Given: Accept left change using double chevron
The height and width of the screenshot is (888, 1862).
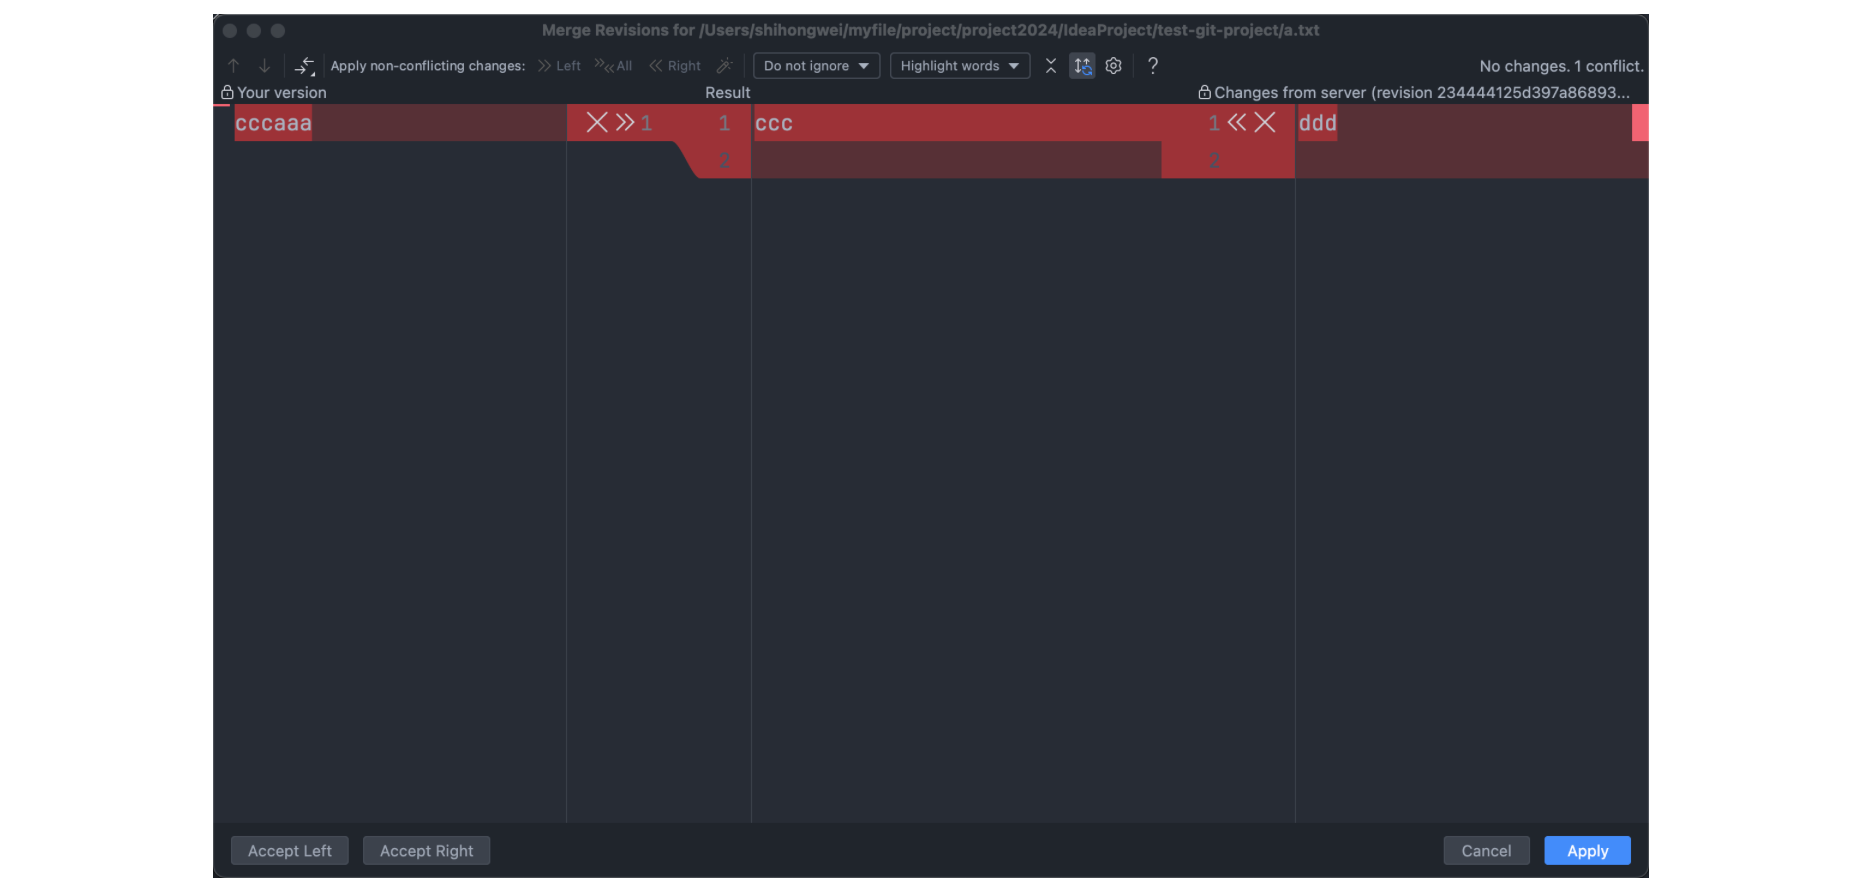Looking at the screenshot, I should 625,123.
